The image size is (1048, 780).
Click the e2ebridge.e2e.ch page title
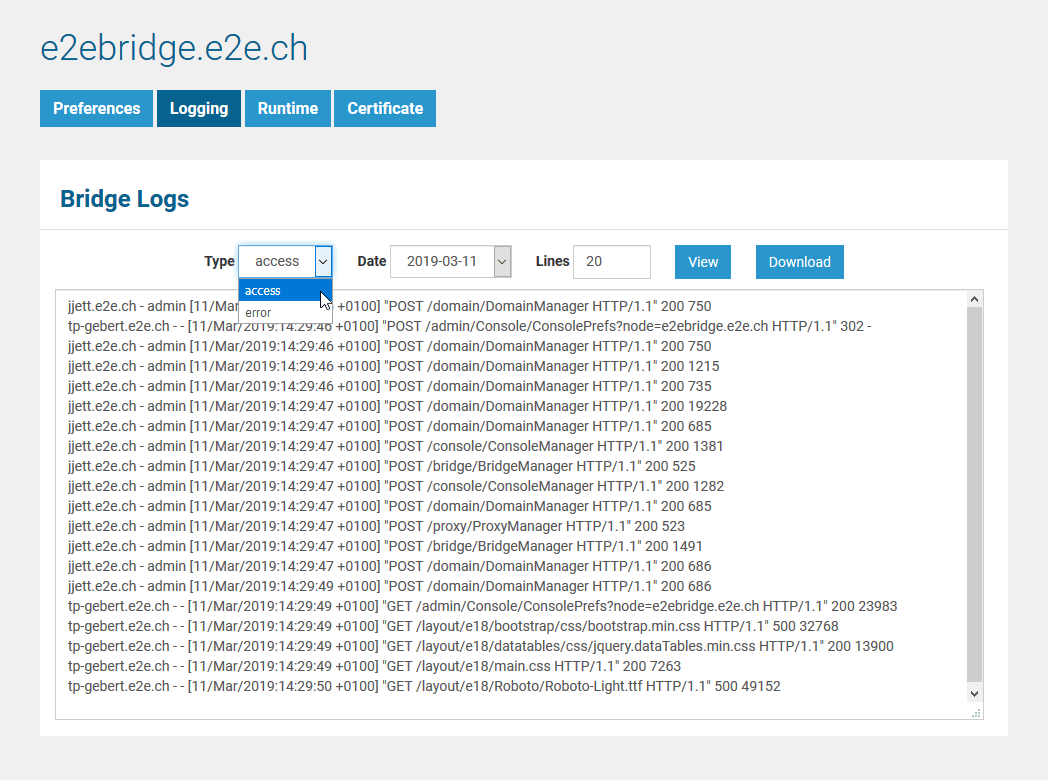point(174,47)
